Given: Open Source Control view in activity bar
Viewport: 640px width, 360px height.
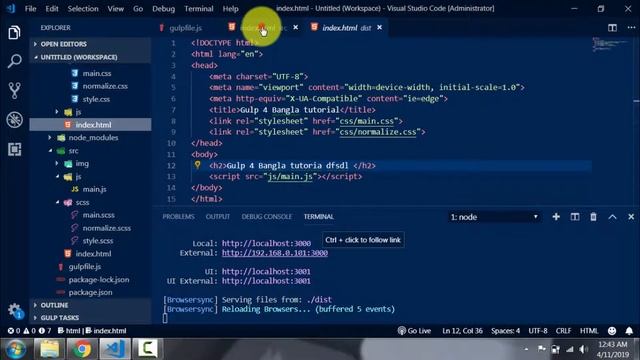Looking at the screenshot, I should pyautogui.click(x=14, y=90).
